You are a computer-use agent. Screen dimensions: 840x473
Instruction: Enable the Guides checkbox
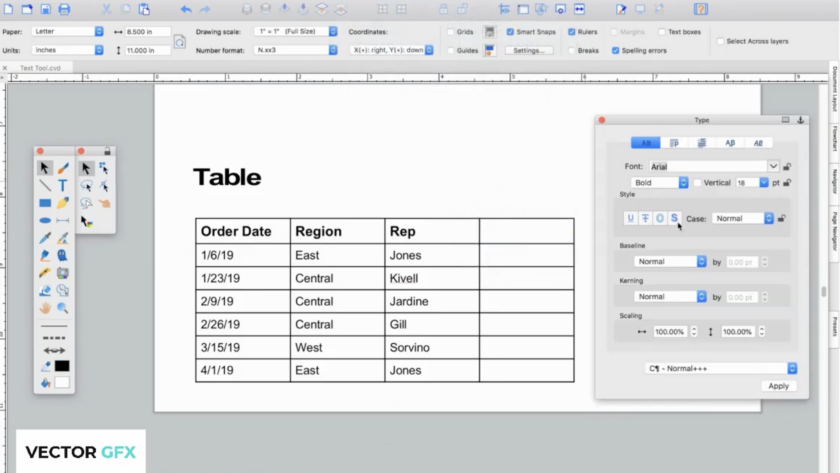coord(451,50)
